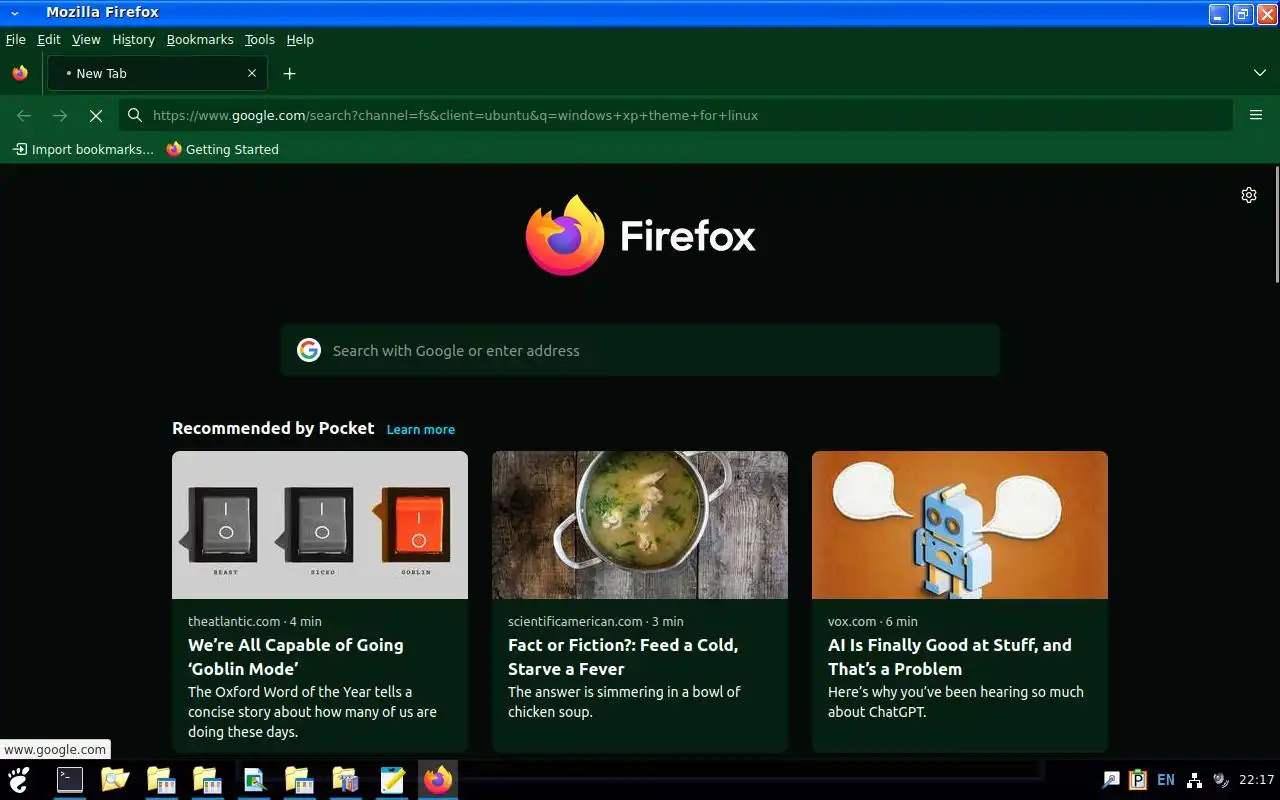Open the list all tabs chevron
The width and height of the screenshot is (1280, 800).
click(x=1259, y=73)
